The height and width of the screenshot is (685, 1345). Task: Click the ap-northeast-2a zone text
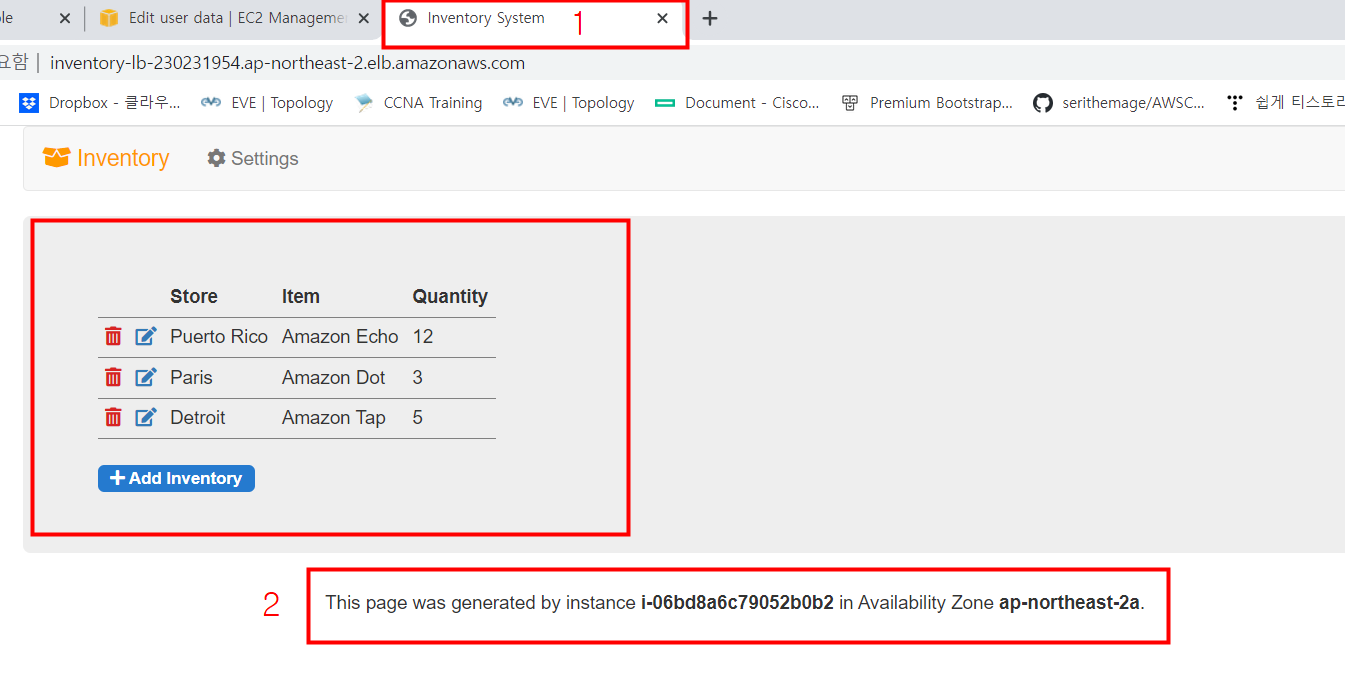[x=1069, y=603]
